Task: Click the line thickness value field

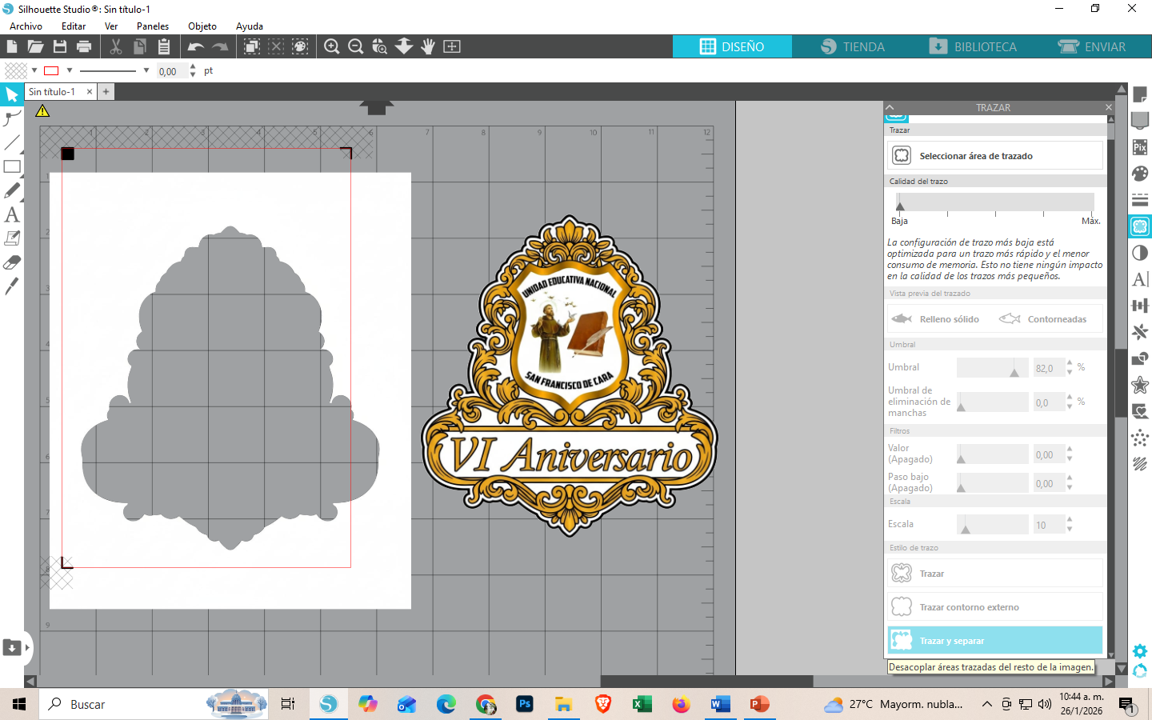Action: point(170,71)
